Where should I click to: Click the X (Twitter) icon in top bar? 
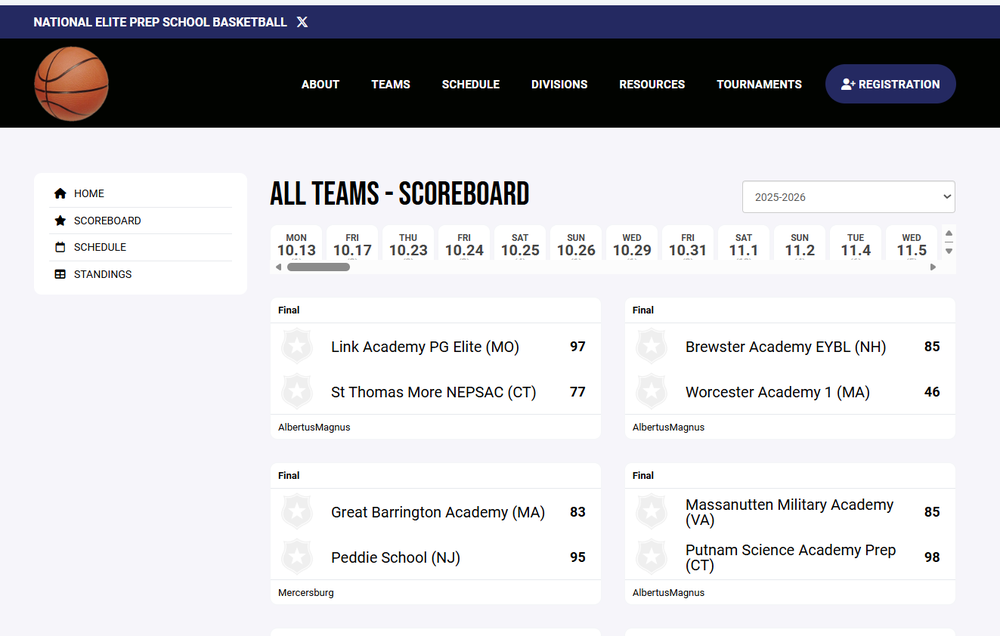[302, 22]
